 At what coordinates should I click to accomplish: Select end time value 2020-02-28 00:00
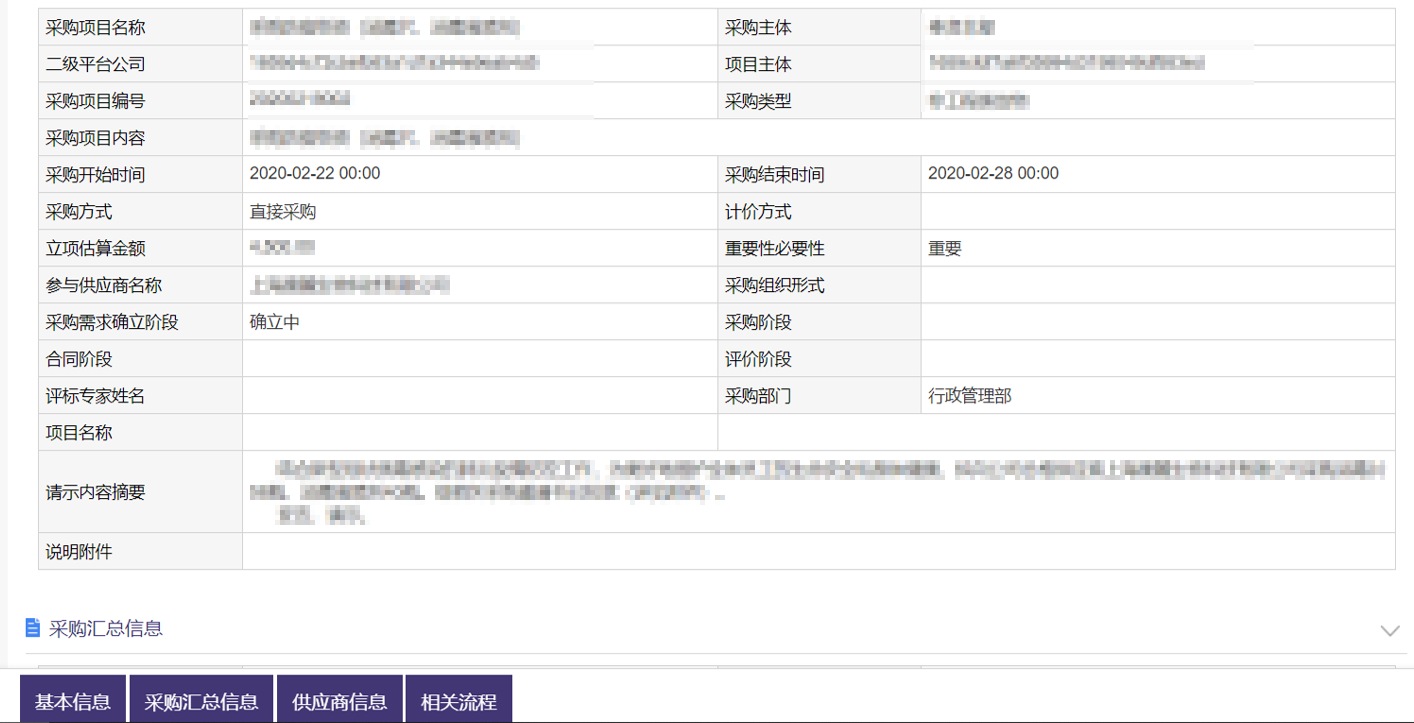(993, 173)
